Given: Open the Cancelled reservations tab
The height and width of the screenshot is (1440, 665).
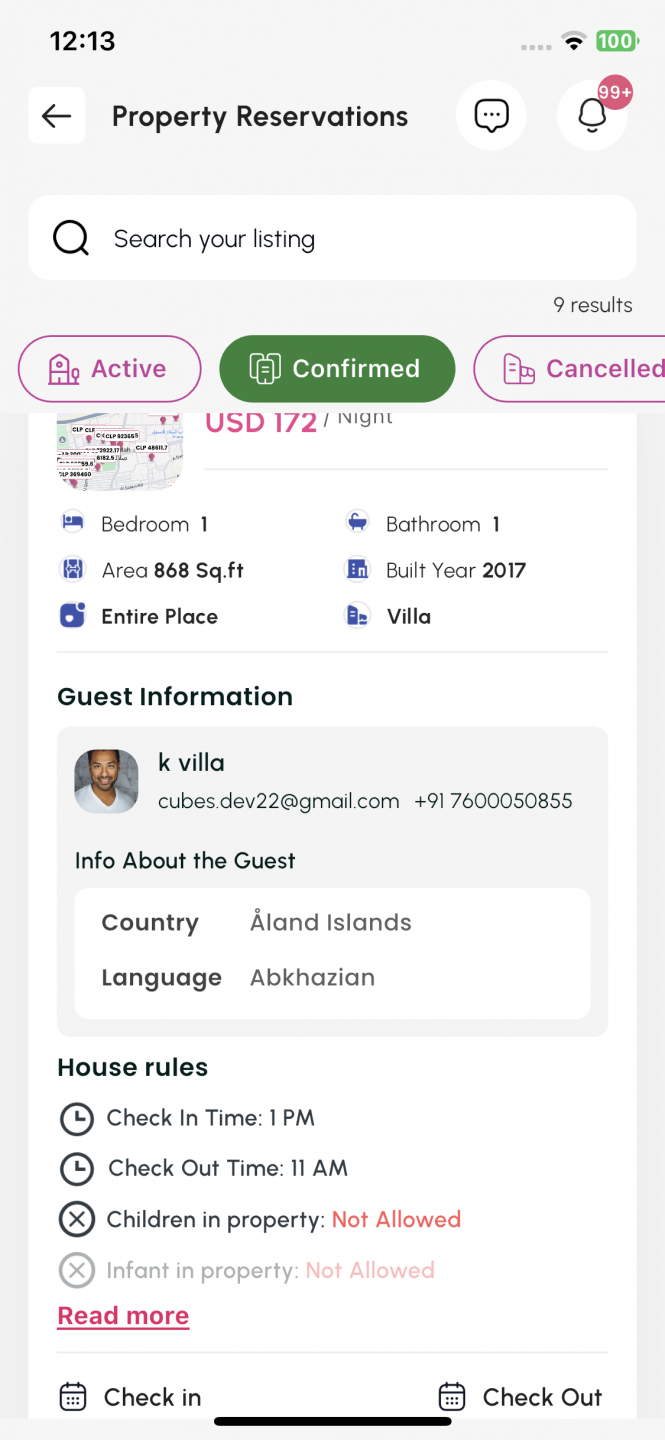Looking at the screenshot, I should click(570, 369).
